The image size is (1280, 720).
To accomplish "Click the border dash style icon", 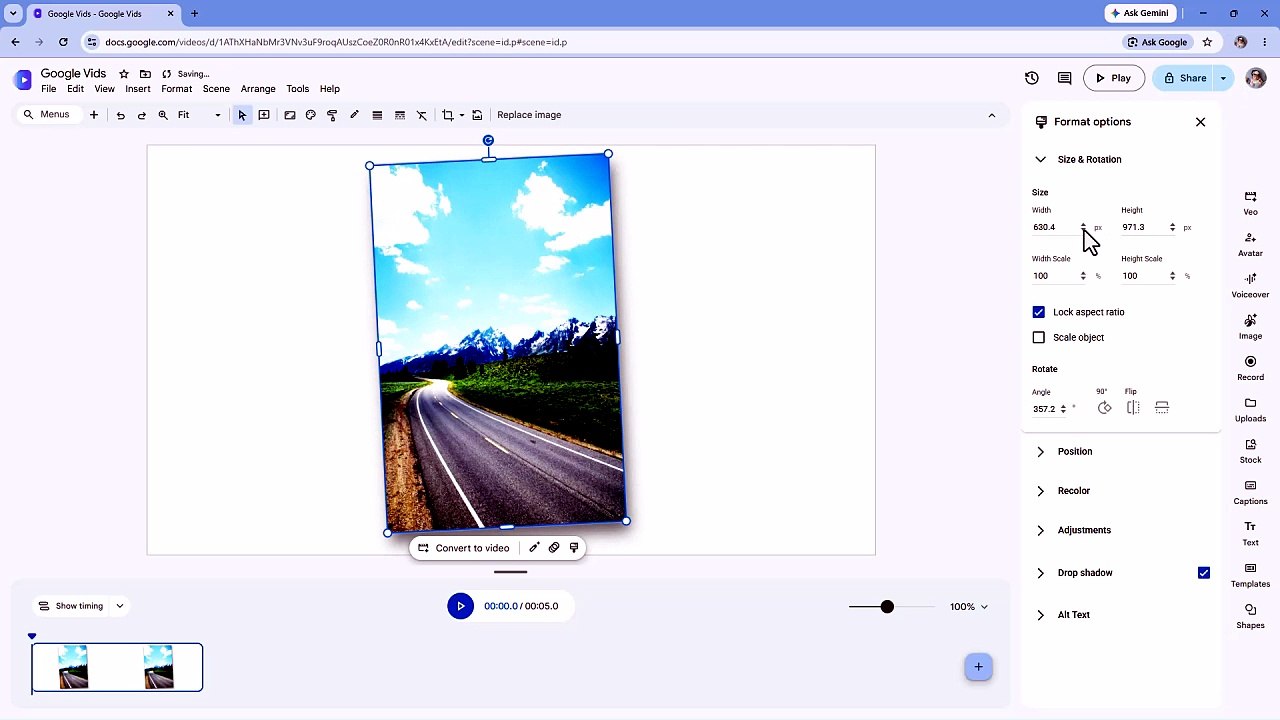I will 400,115.
